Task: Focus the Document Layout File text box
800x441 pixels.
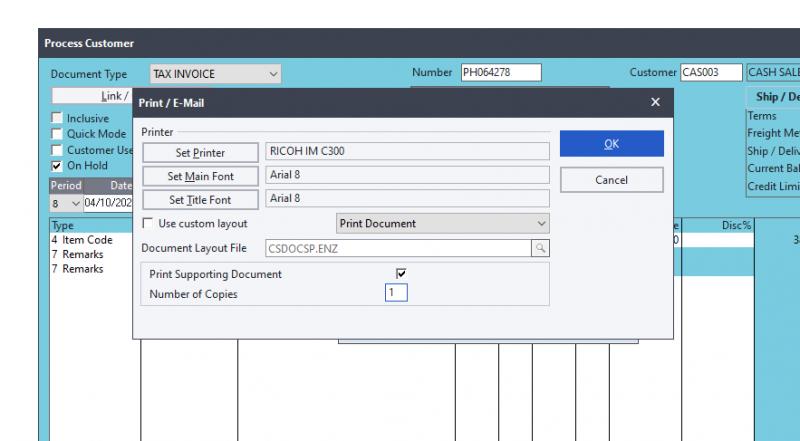Action: tap(397, 248)
